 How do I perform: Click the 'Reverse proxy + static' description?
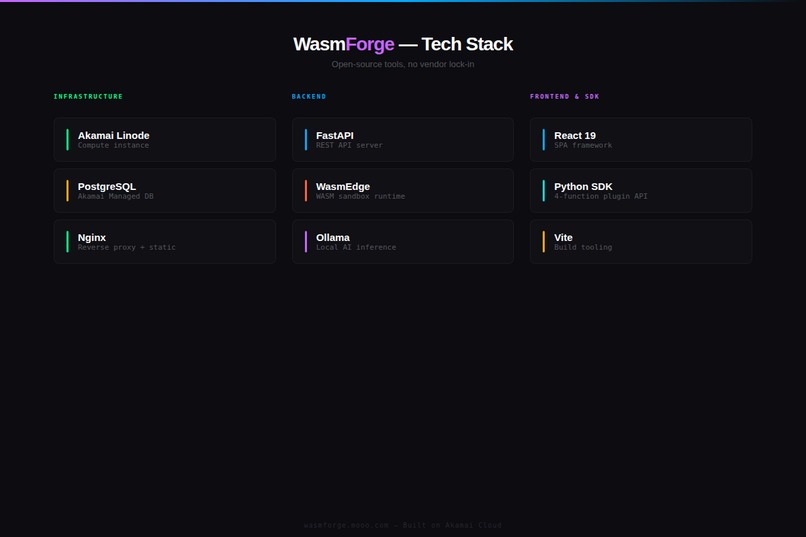[x=126, y=247]
